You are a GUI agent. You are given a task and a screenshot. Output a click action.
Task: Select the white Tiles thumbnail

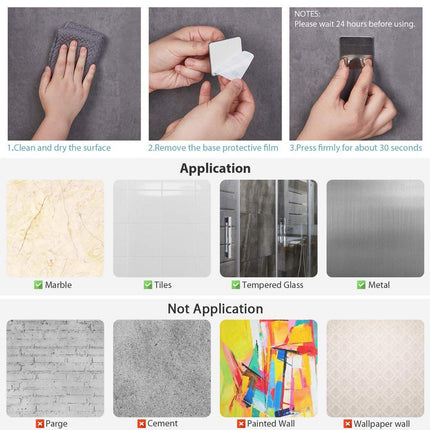coord(162,228)
